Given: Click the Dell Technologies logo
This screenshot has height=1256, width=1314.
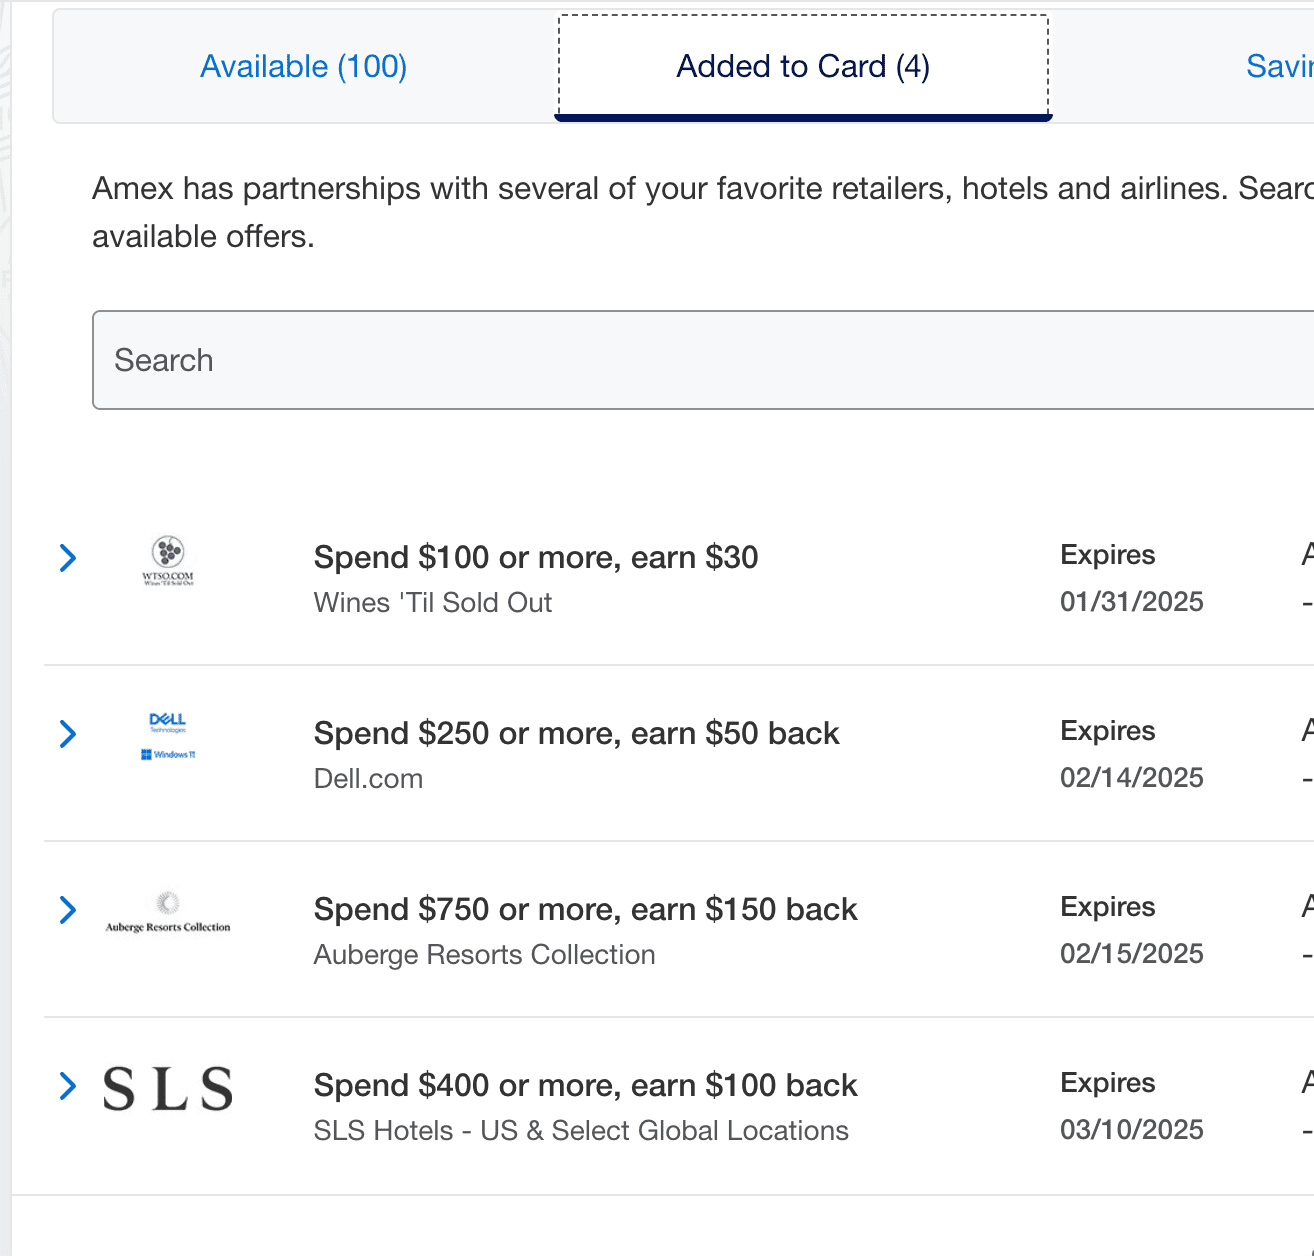Looking at the screenshot, I should pos(168,736).
